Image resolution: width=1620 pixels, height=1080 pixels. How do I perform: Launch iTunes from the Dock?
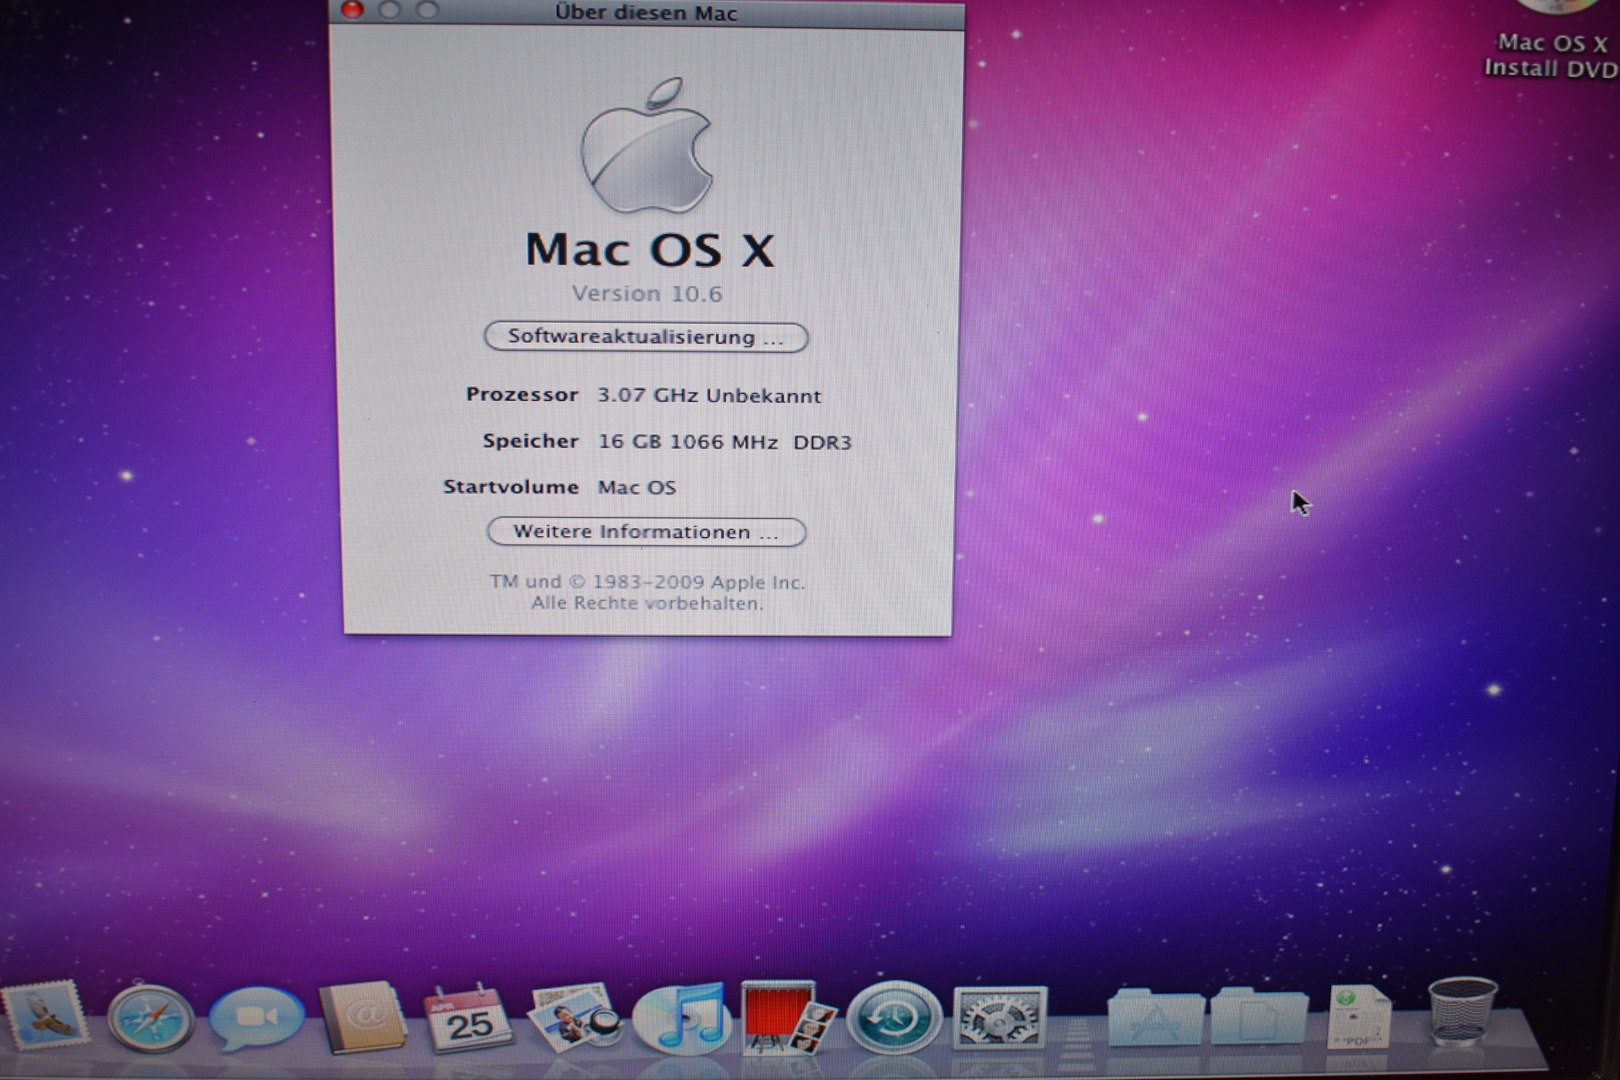pos(682,1018)
